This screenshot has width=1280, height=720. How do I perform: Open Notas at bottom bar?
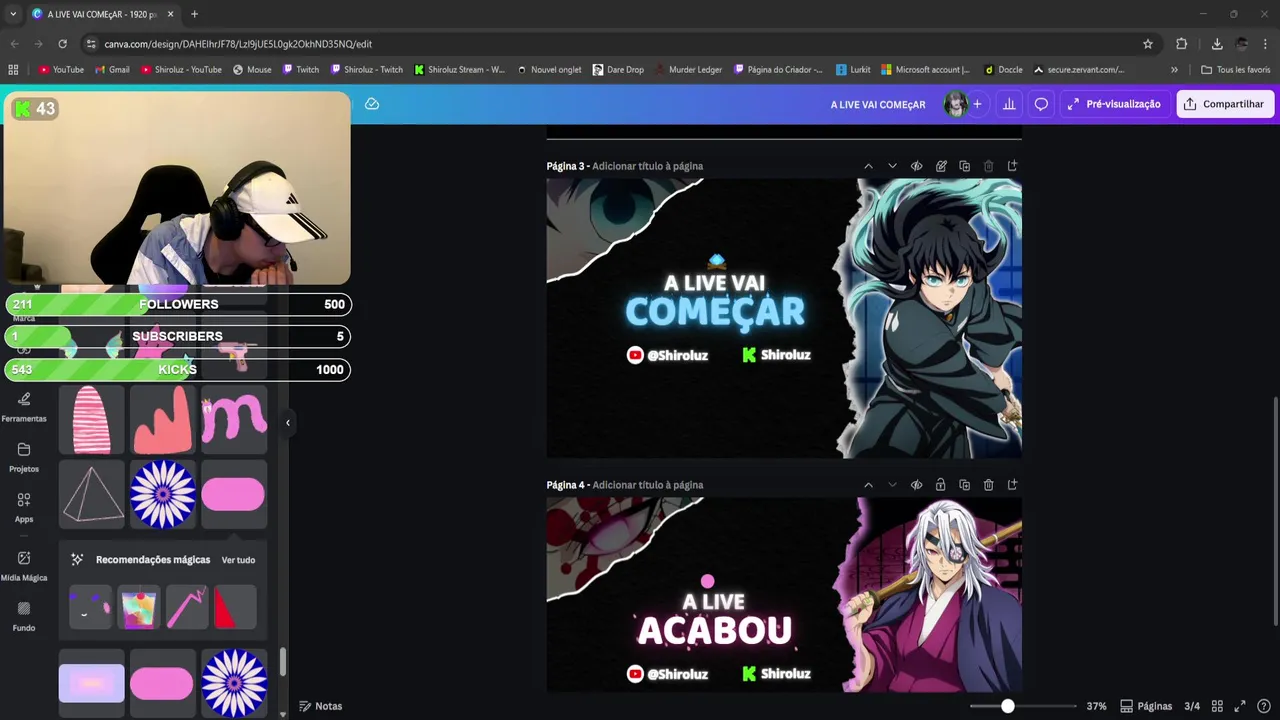[x=320, y=706]
